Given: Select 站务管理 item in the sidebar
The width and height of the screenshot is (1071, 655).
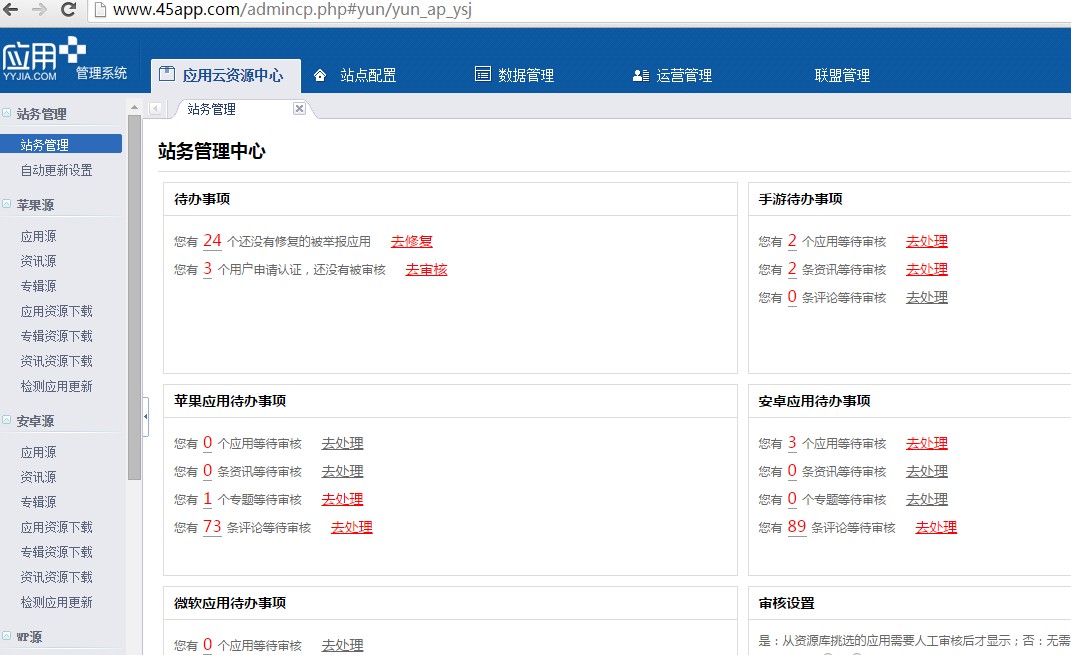Looking at the screenshot, I should coord(61,144).
